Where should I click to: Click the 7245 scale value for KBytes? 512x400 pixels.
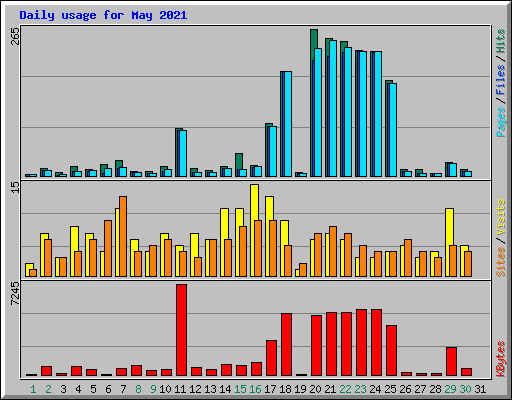[x=15, y=294]
